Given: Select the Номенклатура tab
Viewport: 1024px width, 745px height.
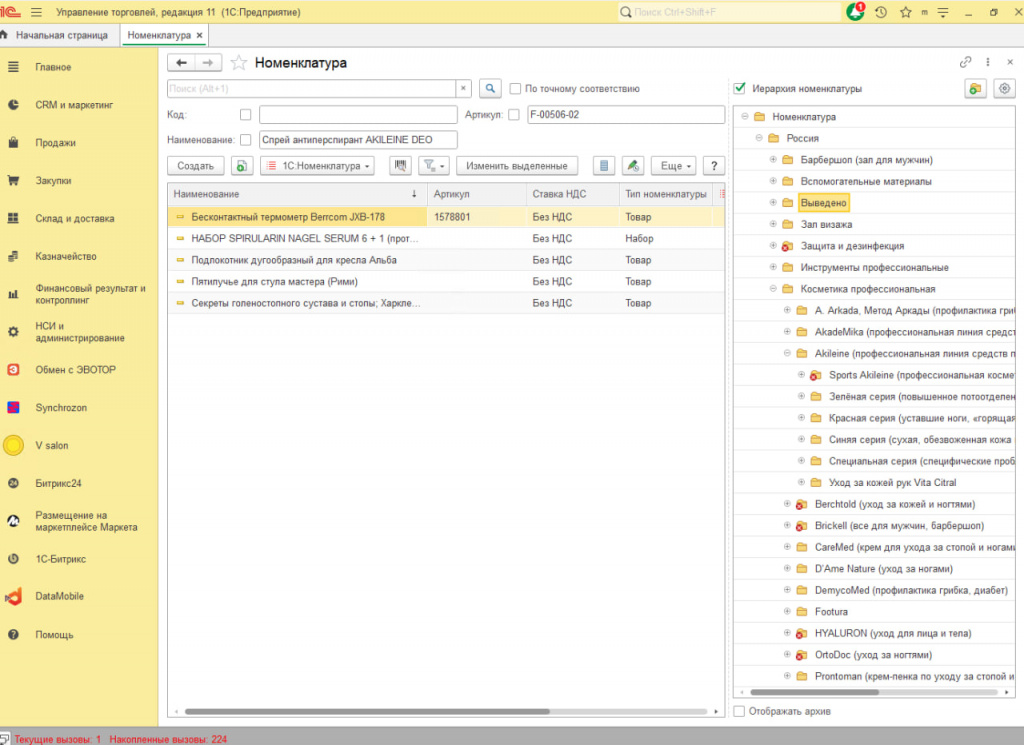Looking at the screenshot, I should [159, 35].
